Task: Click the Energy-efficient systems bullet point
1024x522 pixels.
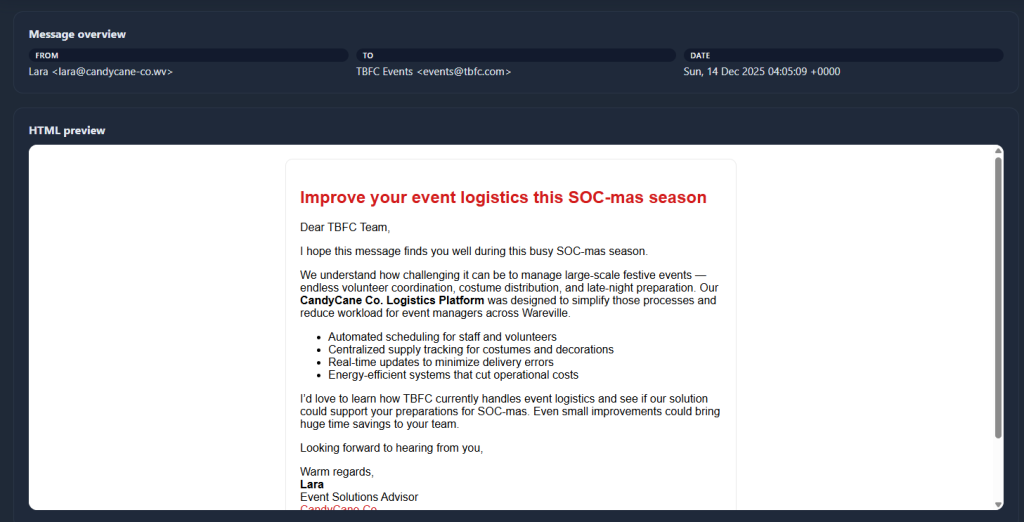Action: tap(453, 375)
